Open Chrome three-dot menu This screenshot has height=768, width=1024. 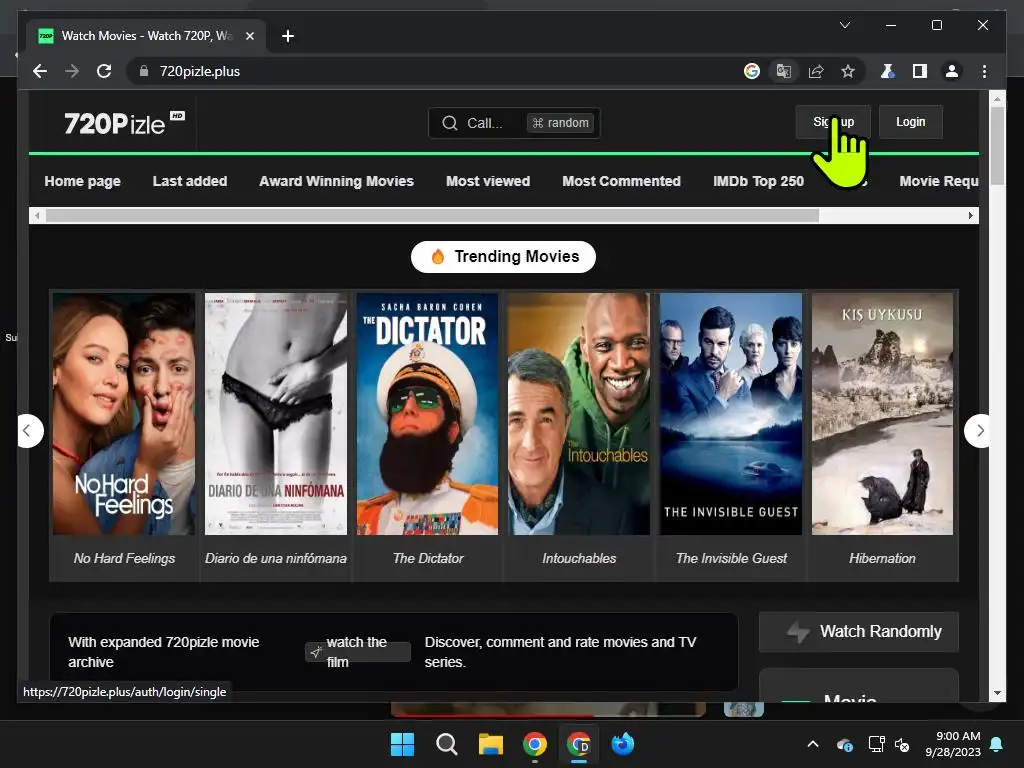(984, 71)
